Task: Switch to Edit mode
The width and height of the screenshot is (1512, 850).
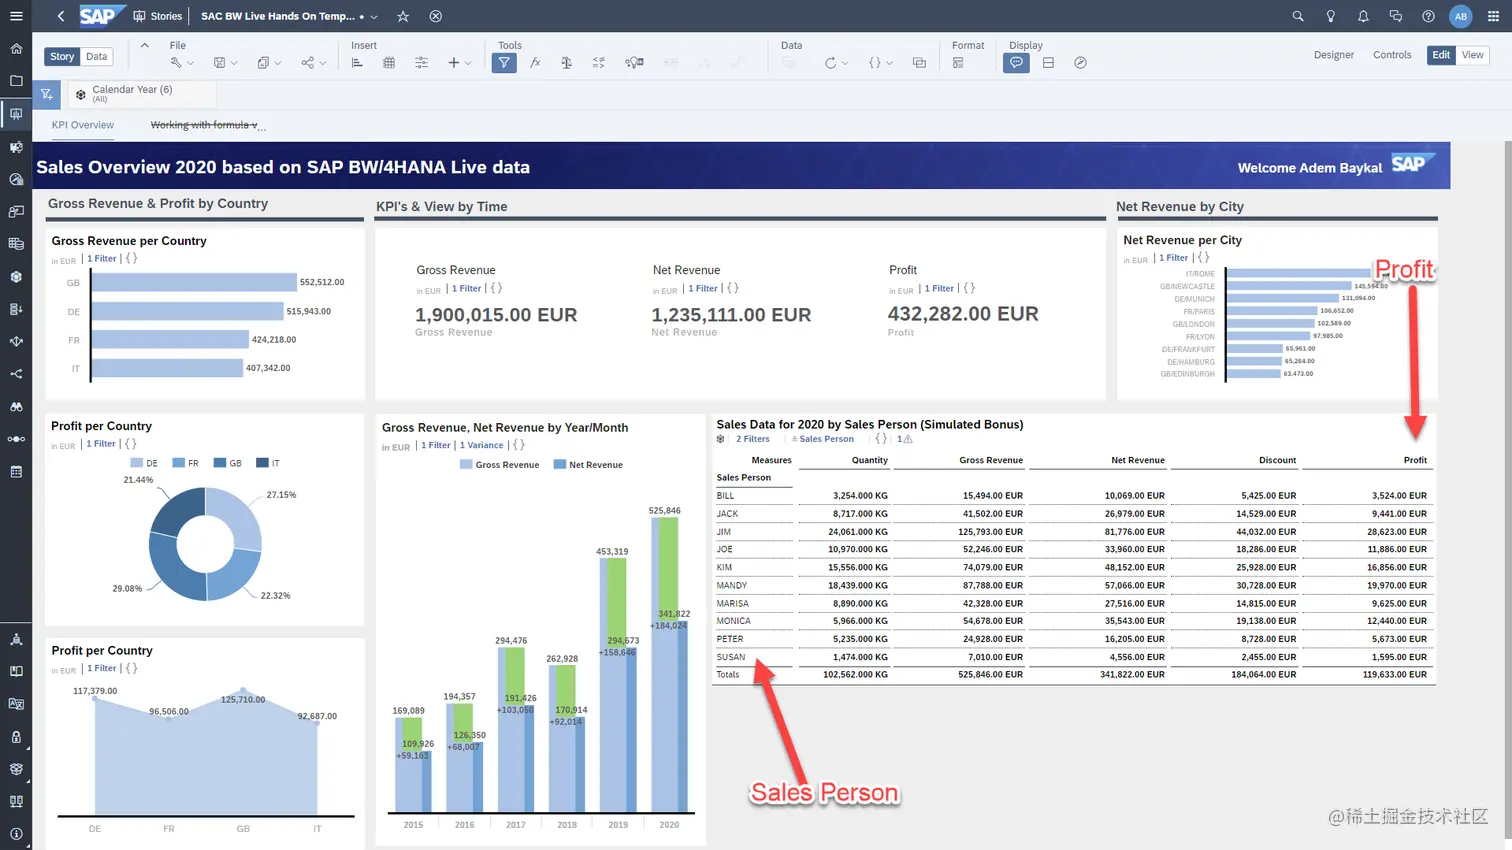Action: tap(1441, 55)
